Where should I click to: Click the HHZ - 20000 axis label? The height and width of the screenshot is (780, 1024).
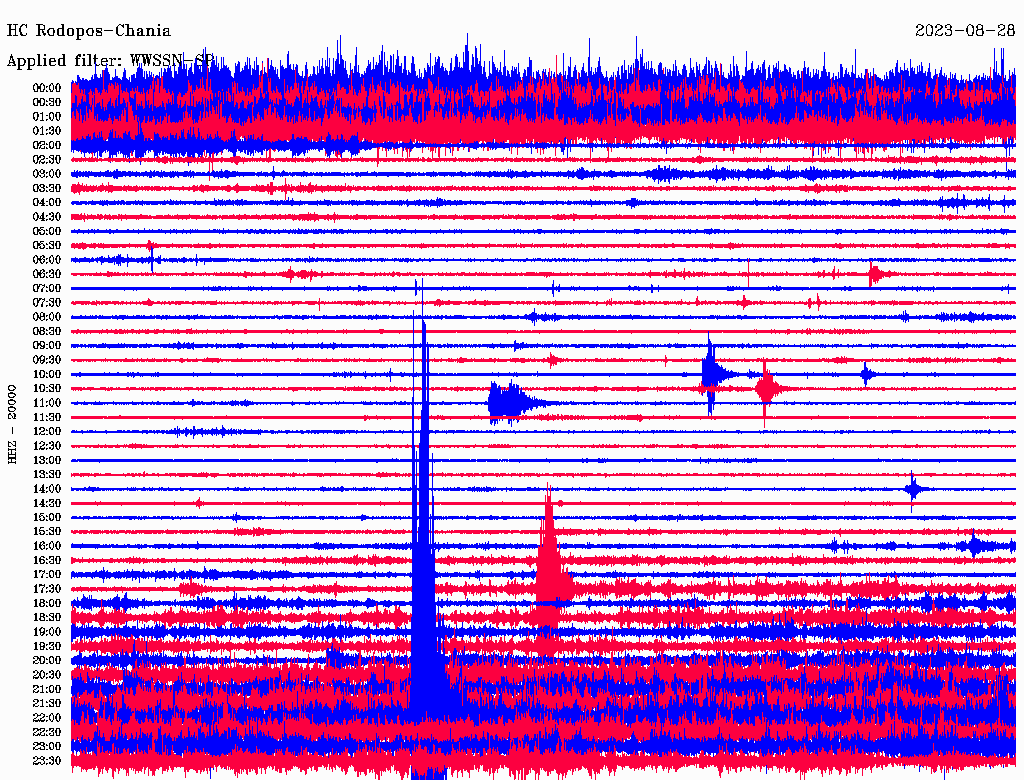point(12,424)
